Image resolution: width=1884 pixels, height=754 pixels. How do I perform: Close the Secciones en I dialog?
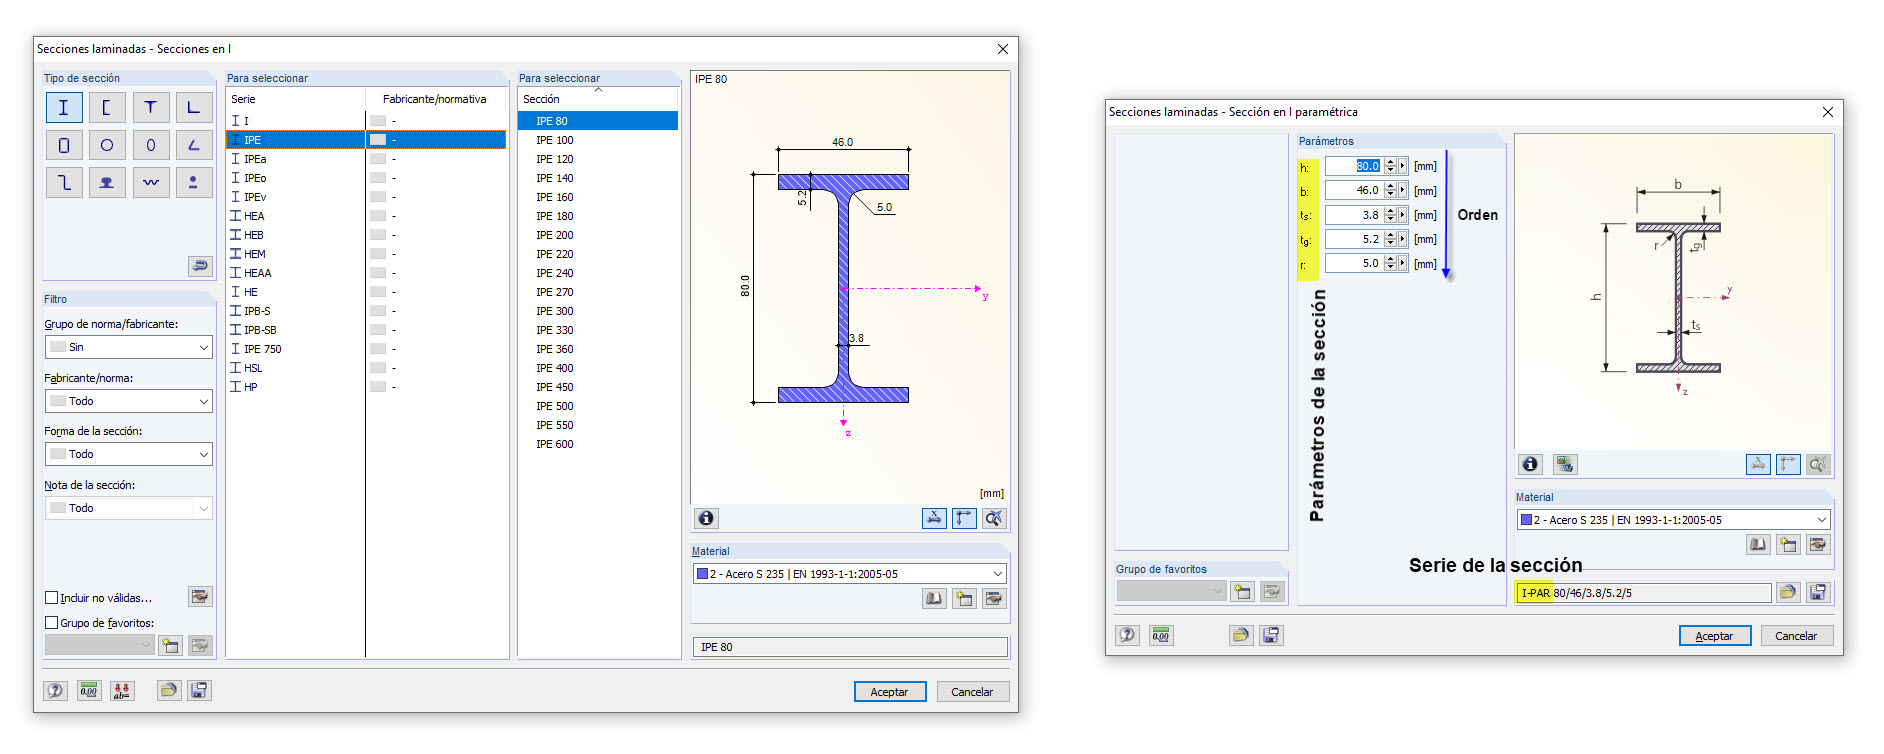[x=1003, y=49]
